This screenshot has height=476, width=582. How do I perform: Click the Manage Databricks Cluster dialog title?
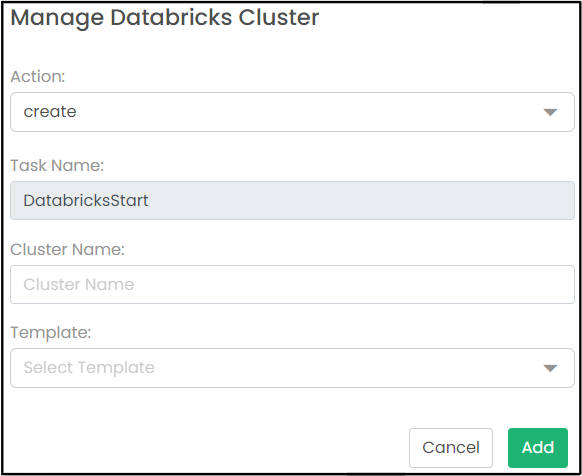click(x=165, y=17)
